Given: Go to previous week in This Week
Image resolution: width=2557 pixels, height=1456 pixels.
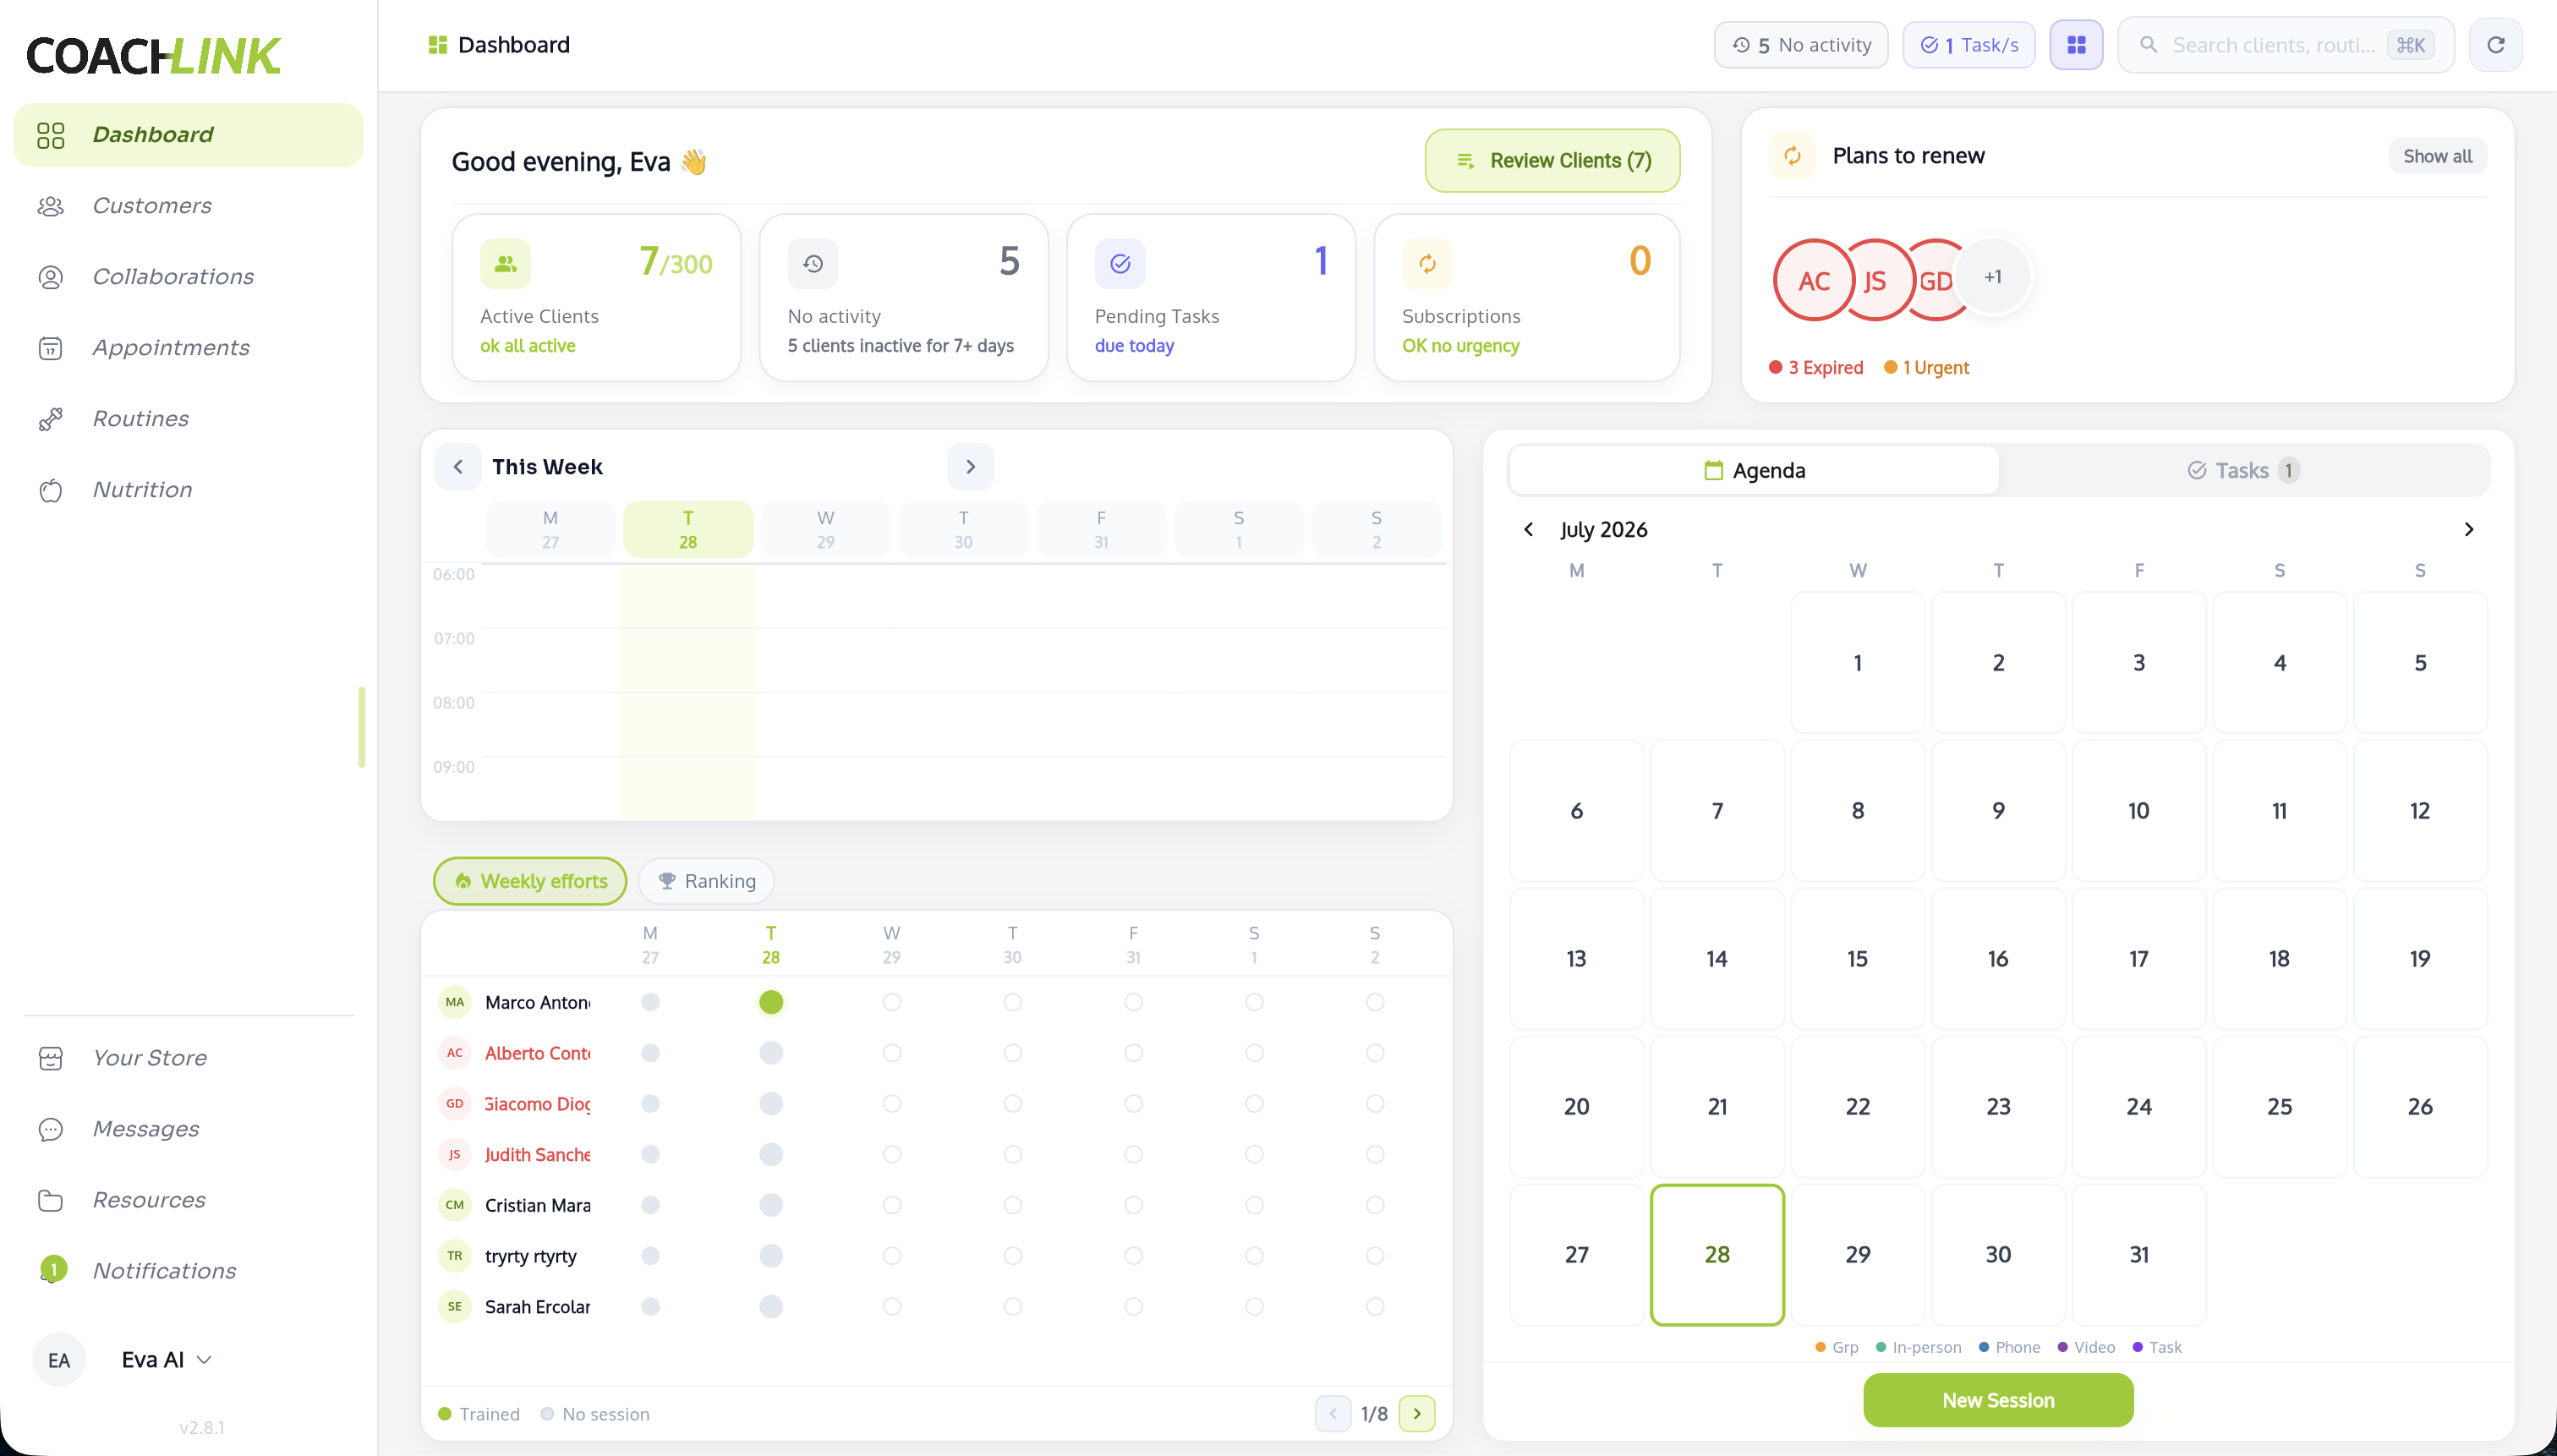Looking at the screenshot, I should coord(458,467).
